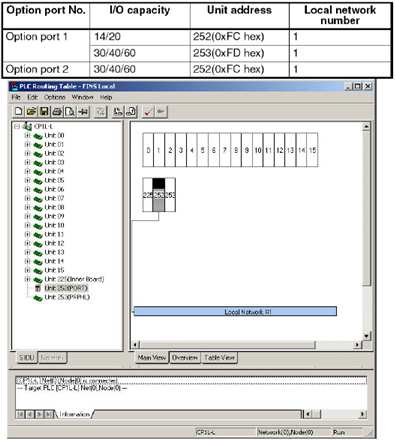Click the '14/20' I/O capacity cell
Screen dimensions: 396x441
140,37
